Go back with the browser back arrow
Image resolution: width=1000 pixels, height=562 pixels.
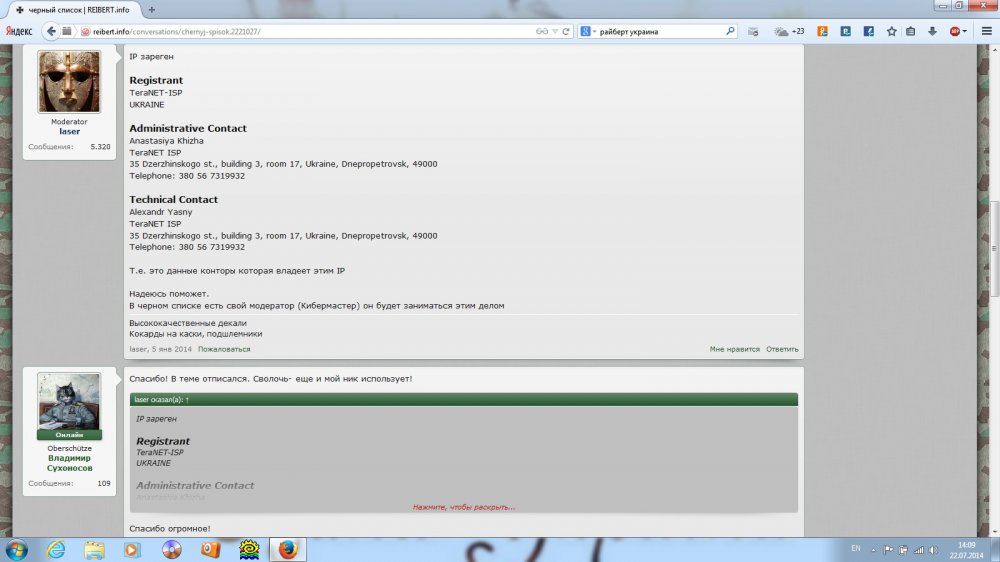tap(51, 31)
